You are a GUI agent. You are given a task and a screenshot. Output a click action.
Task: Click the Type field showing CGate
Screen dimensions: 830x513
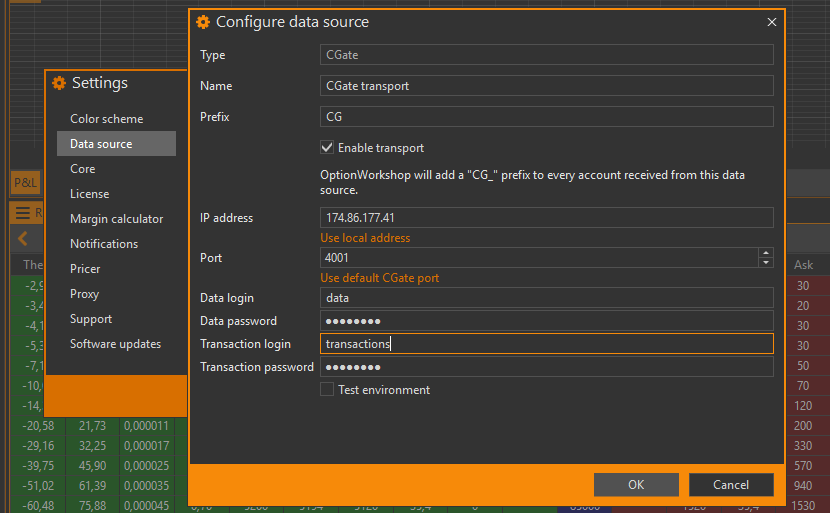click(x=546, y=55)
